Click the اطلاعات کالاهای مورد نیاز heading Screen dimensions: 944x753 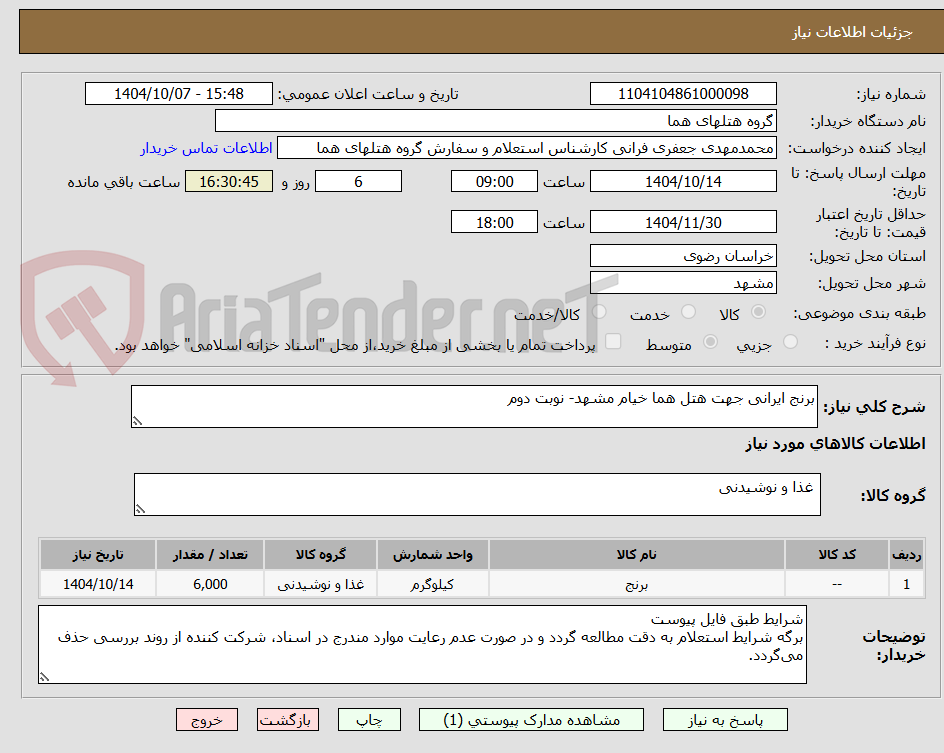coord(835,444)
